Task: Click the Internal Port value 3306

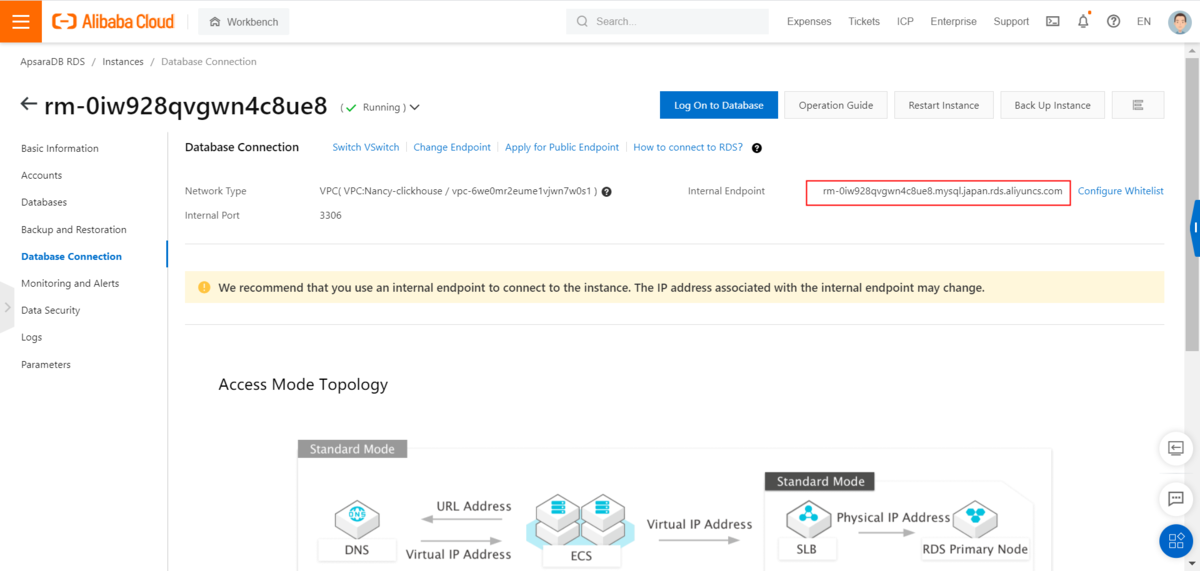Action: tap(331, 215)
